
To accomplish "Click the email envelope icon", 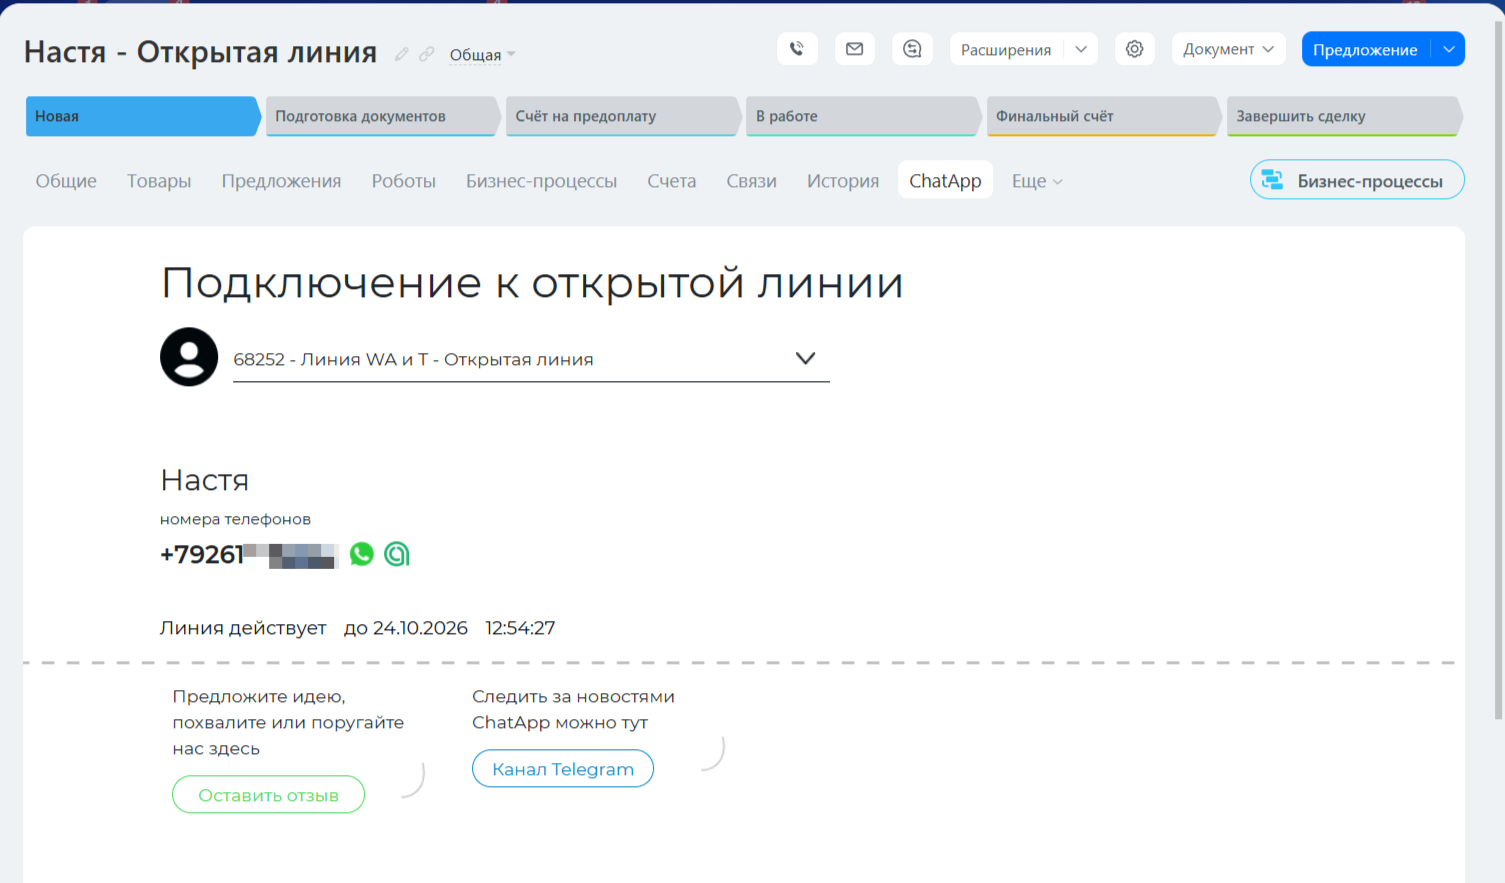I will point(855,49).
